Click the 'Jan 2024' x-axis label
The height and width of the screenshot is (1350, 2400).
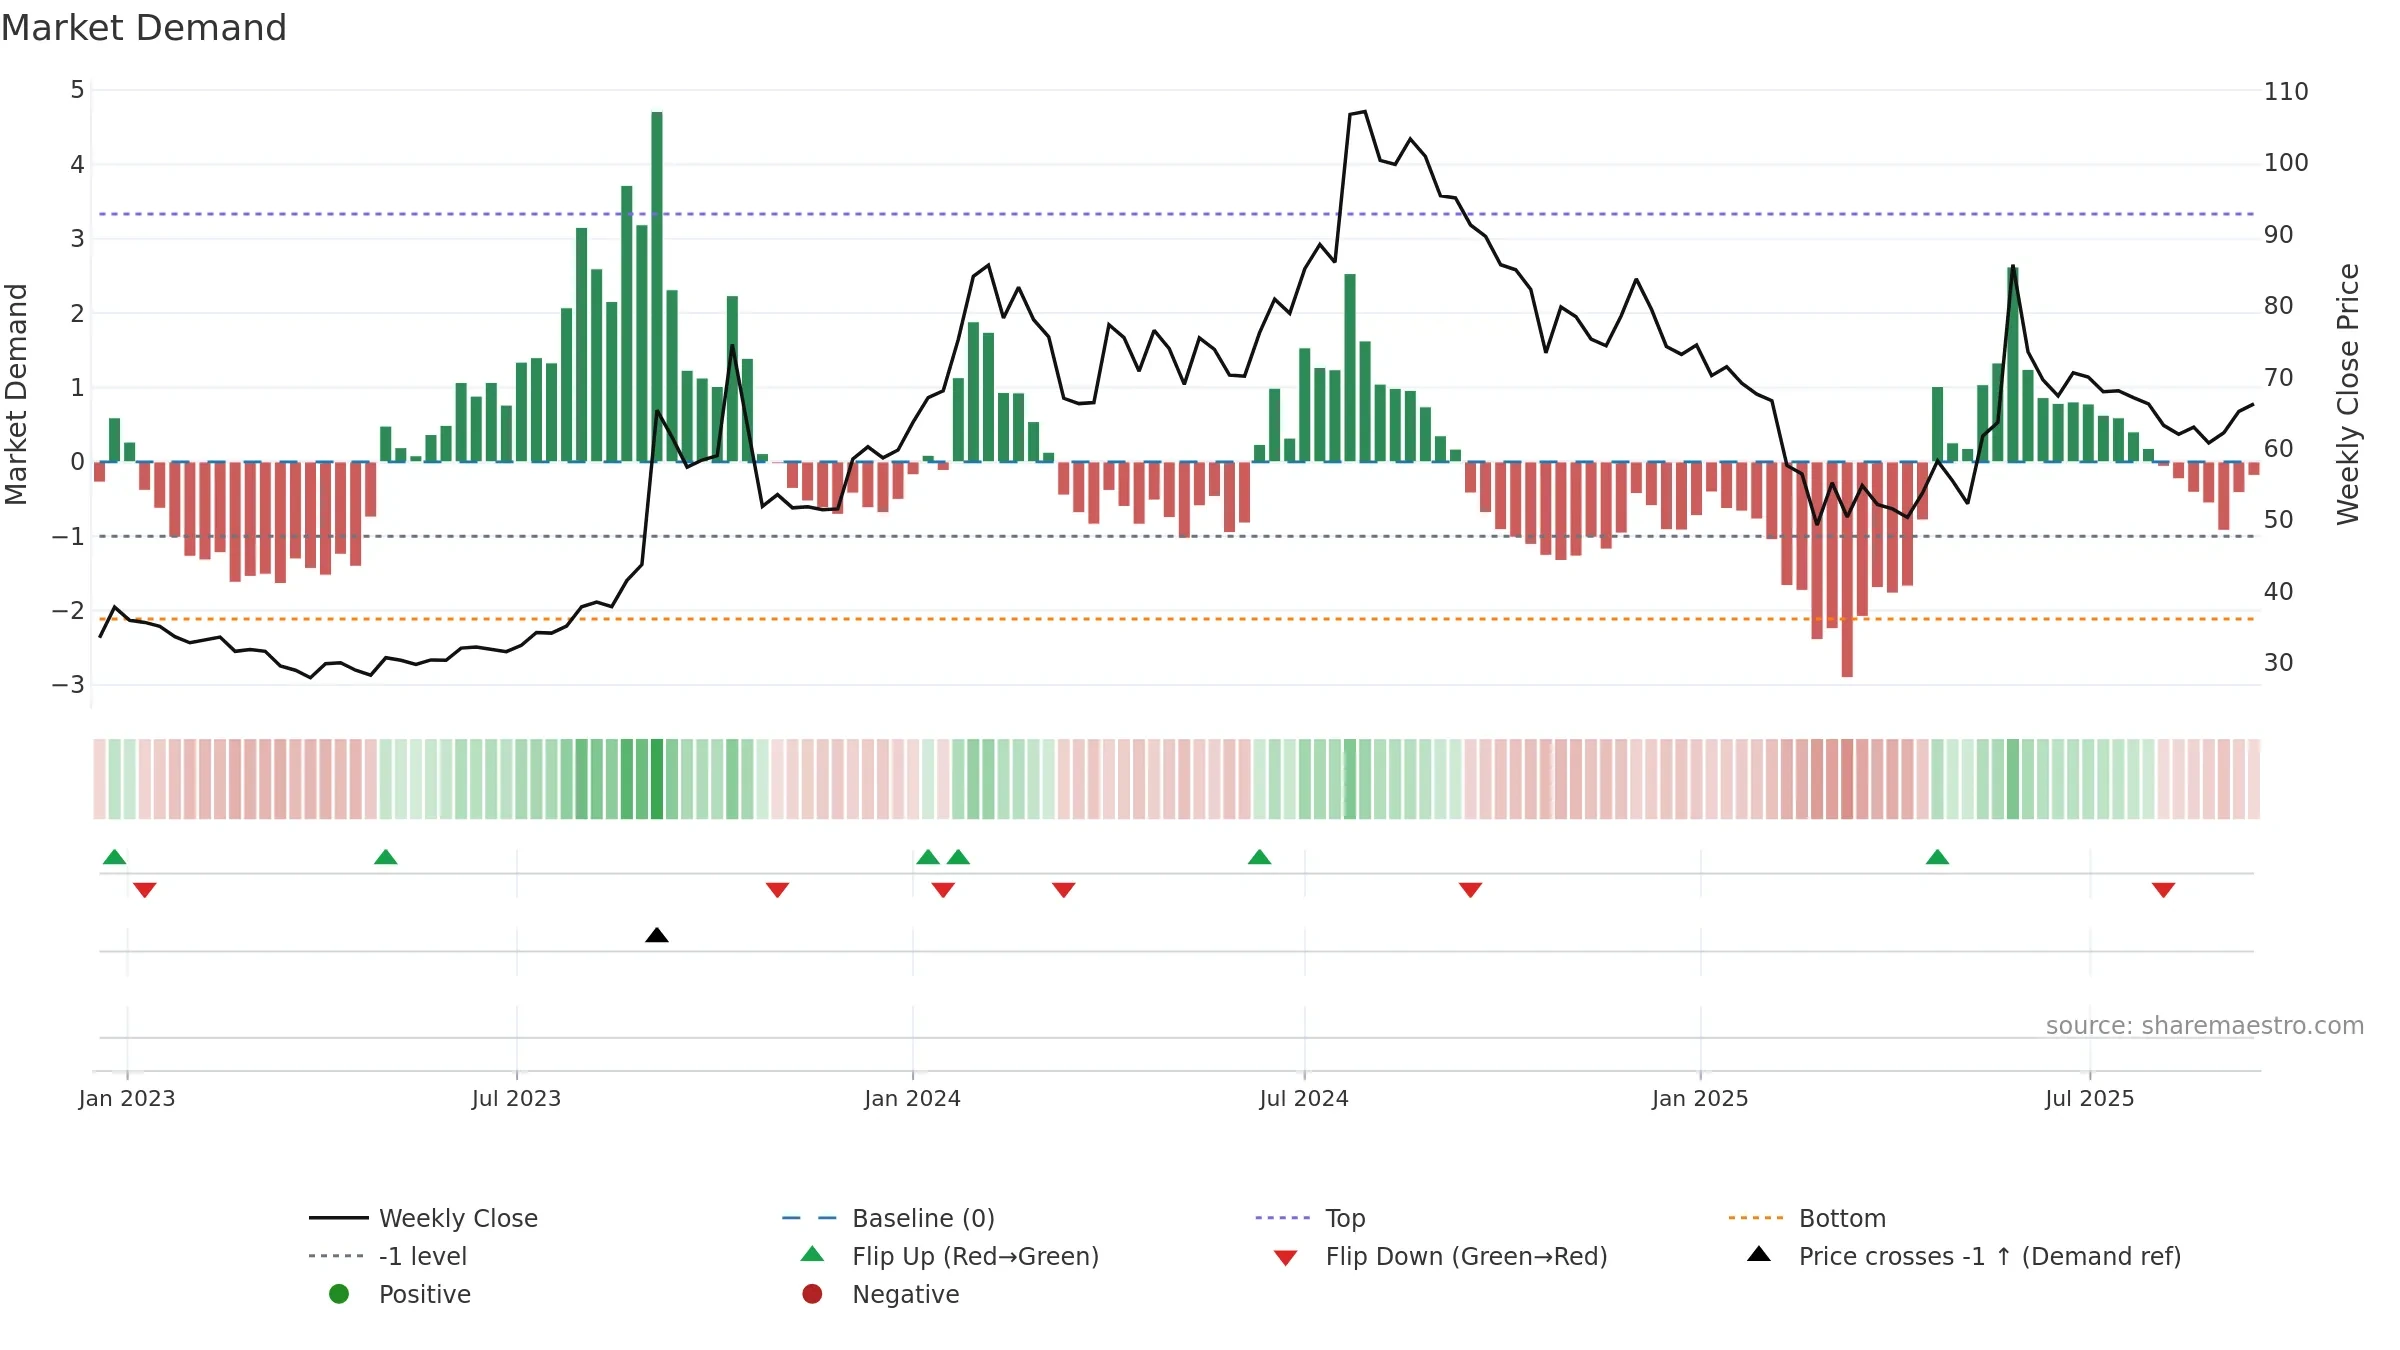(913, 1098)
